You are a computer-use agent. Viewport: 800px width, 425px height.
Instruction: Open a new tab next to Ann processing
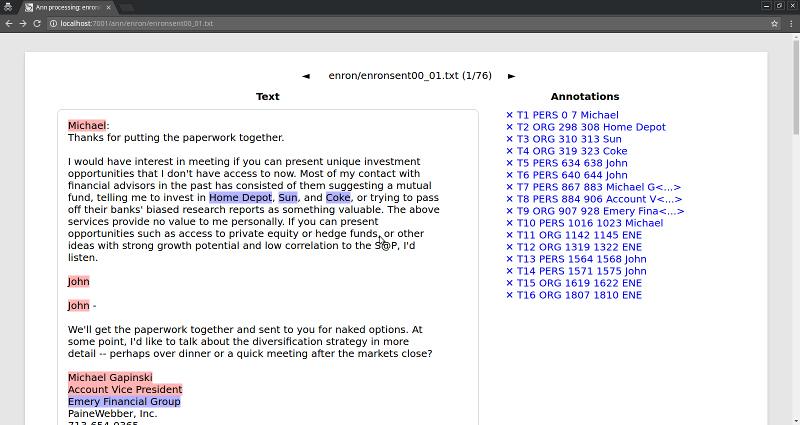point(127,8)
